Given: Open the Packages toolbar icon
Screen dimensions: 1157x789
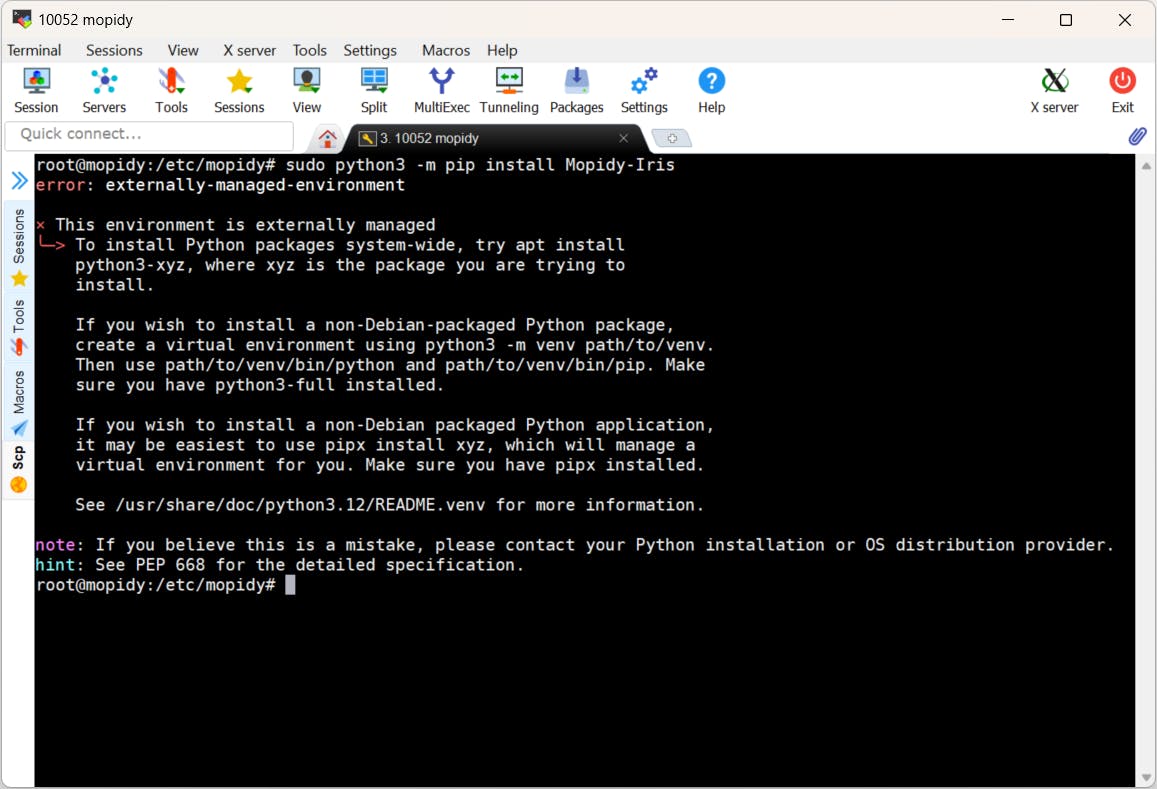Looking at the screenshot, I should tap(576, 90).
